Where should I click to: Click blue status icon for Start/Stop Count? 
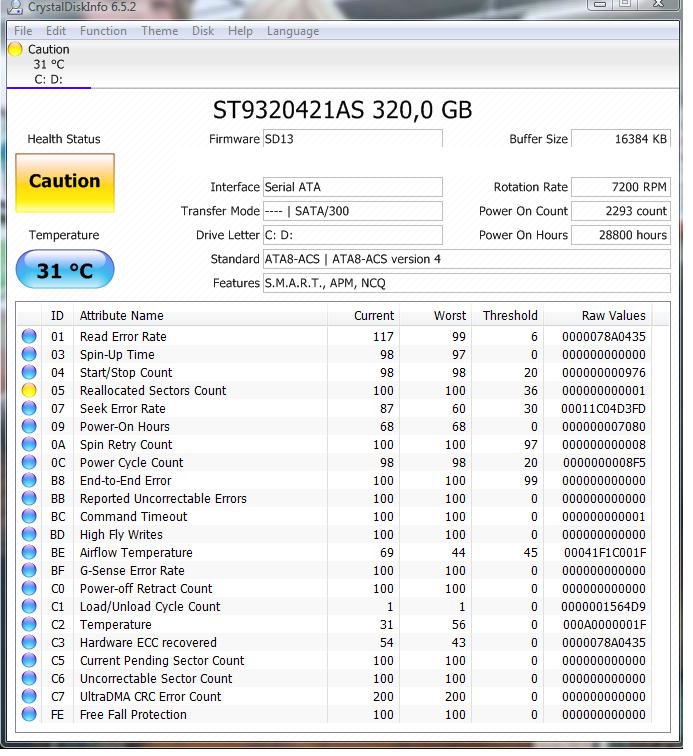pos(29,372)
